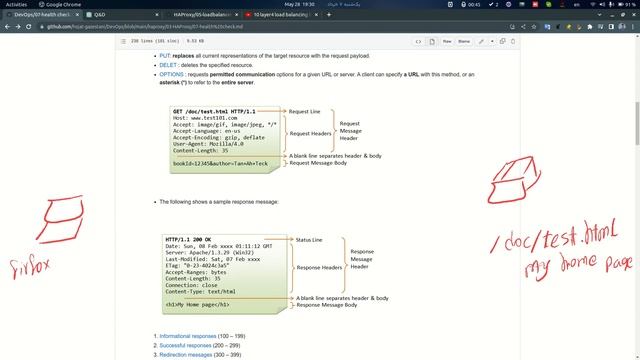
Task: Open the Informational responses link
Action: click(188, 336)
